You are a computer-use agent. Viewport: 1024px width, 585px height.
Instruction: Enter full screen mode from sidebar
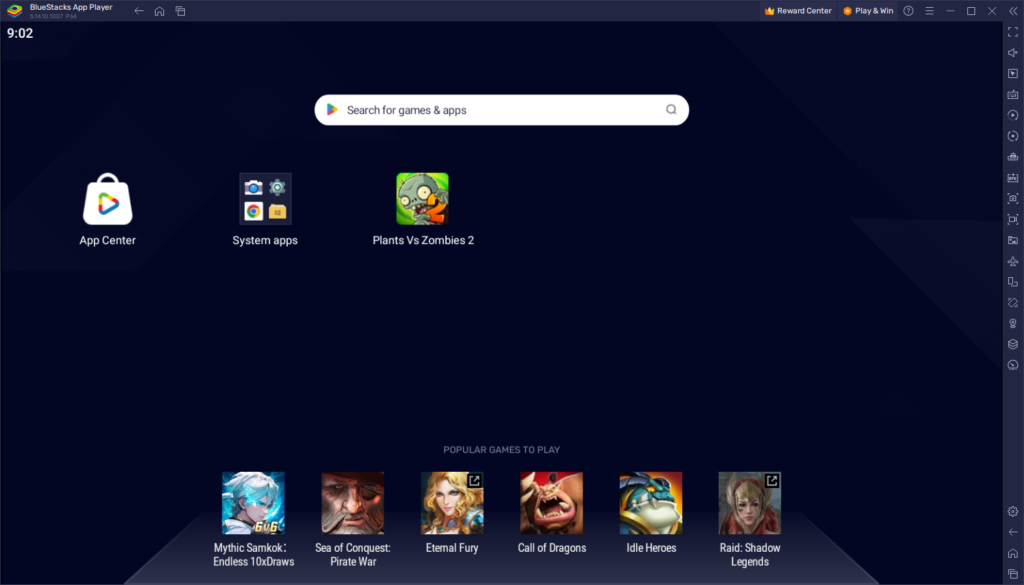(x=1013, y=32)
